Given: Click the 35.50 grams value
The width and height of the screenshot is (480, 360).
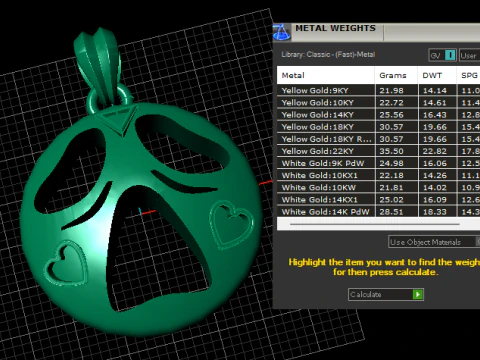Looking at the screenshot, I should click(x=391, y=151).
